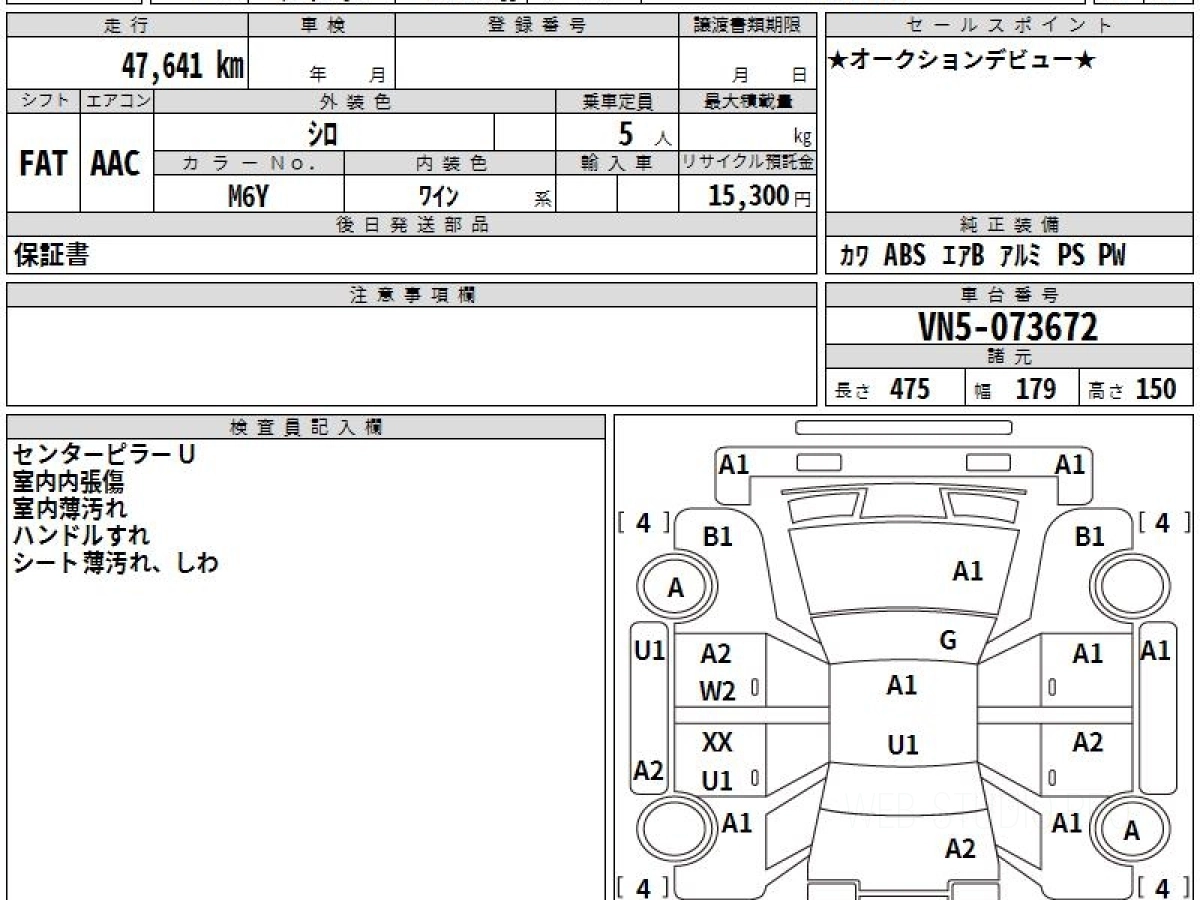Click the 諸元 header
1200x900 pixels.
coord(1010,357)
